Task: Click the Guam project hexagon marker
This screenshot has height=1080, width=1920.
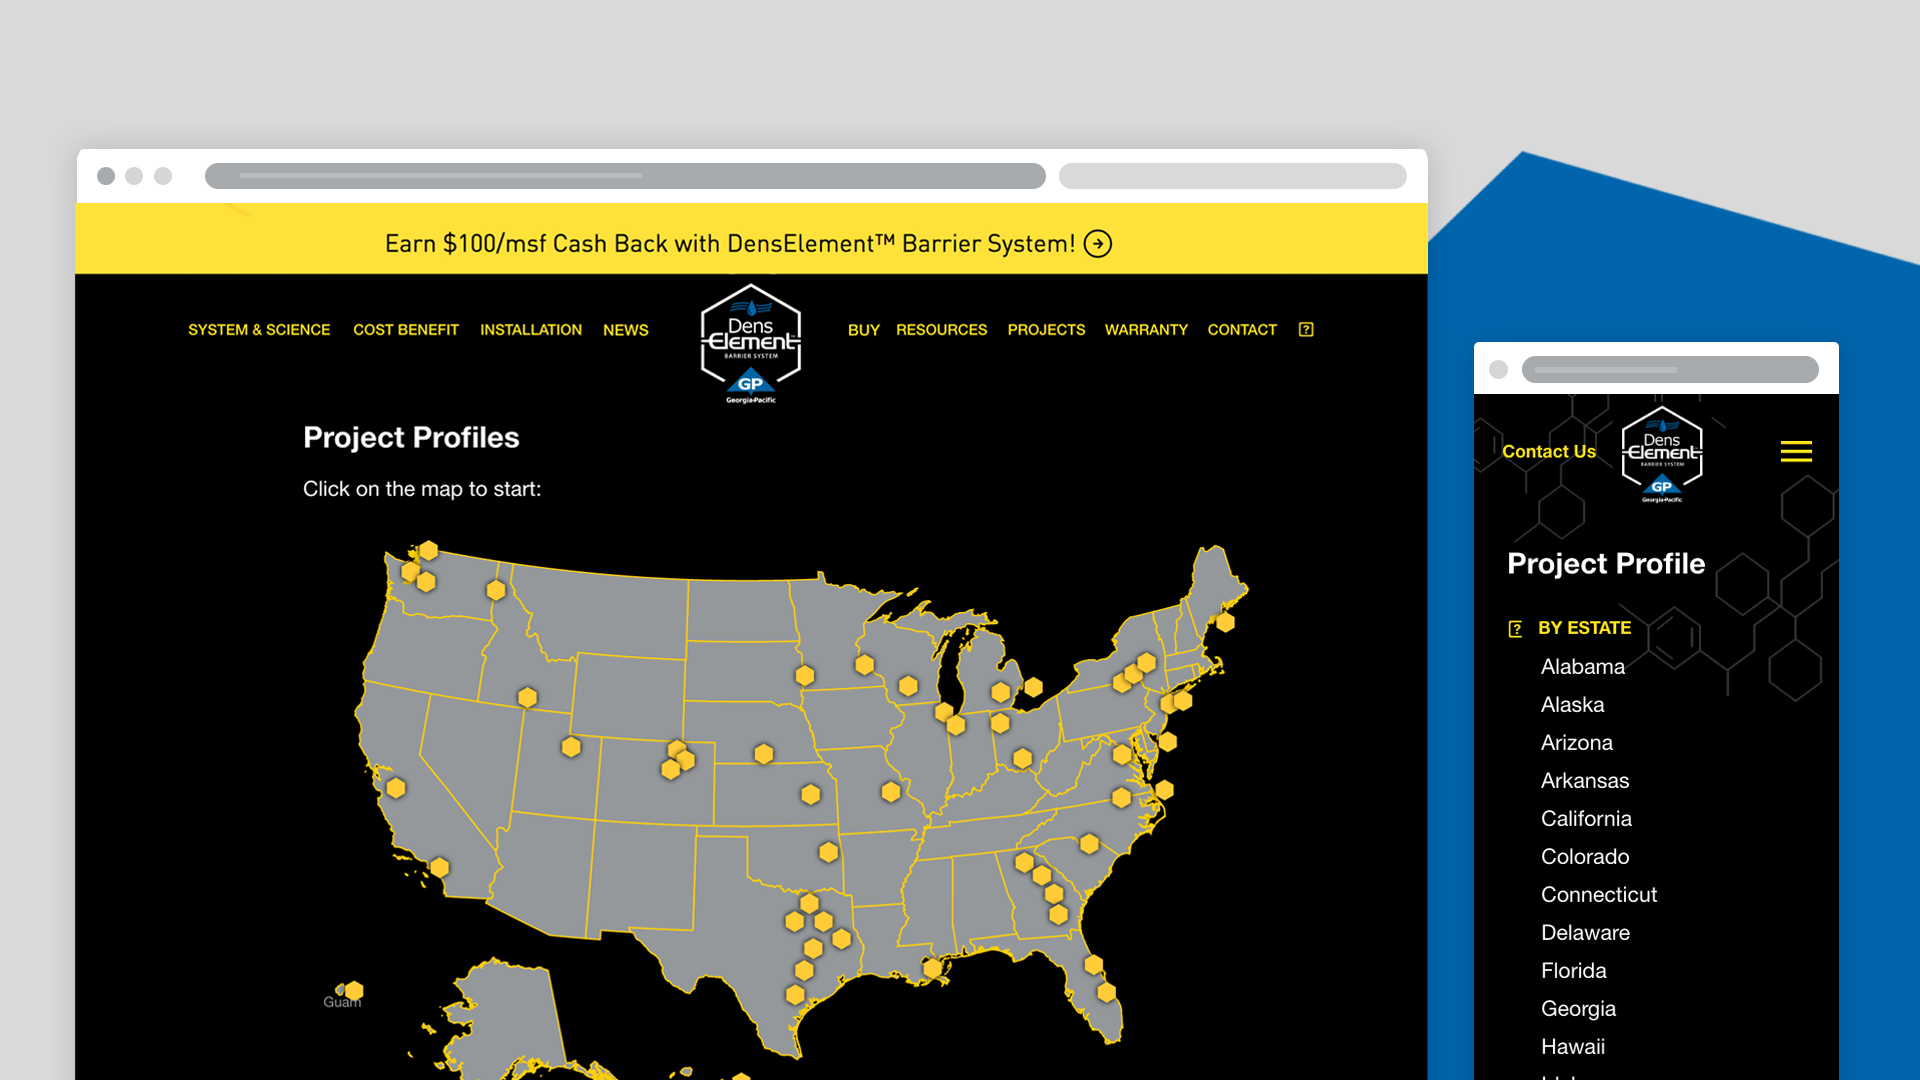Action: click(353, 991)
